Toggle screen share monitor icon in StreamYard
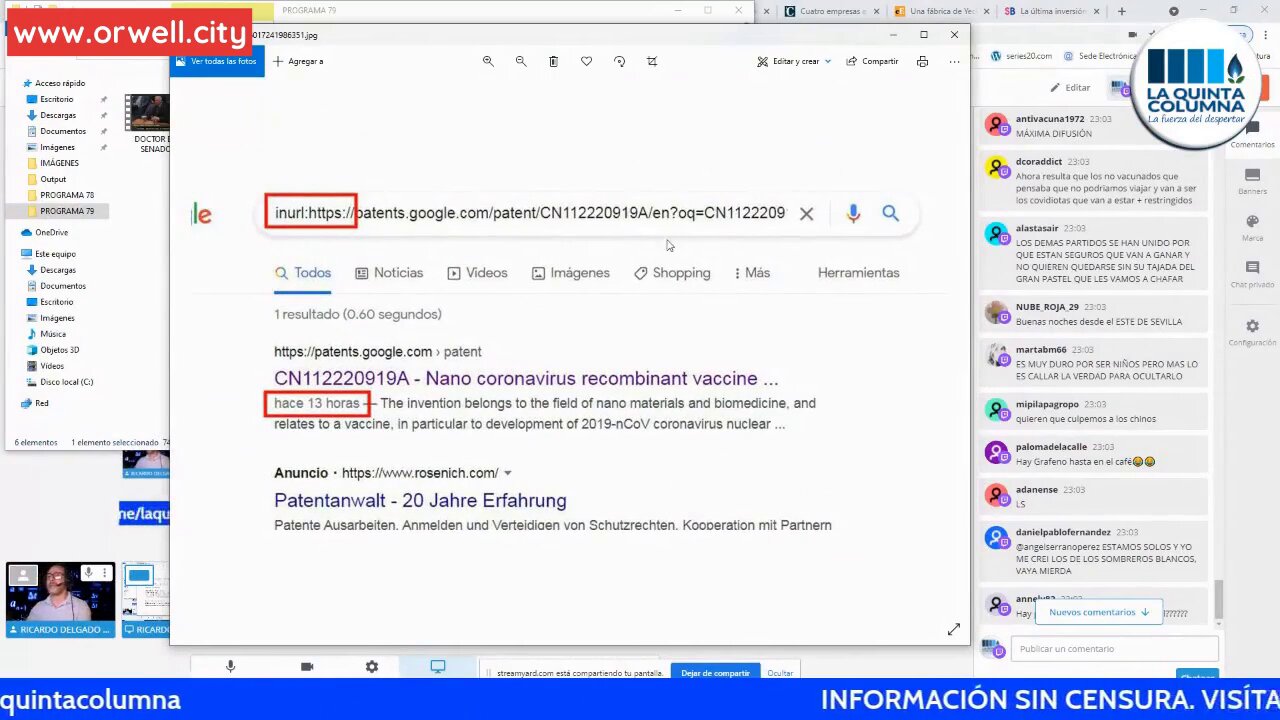1280x720 pixels. [x=438, y=667]
